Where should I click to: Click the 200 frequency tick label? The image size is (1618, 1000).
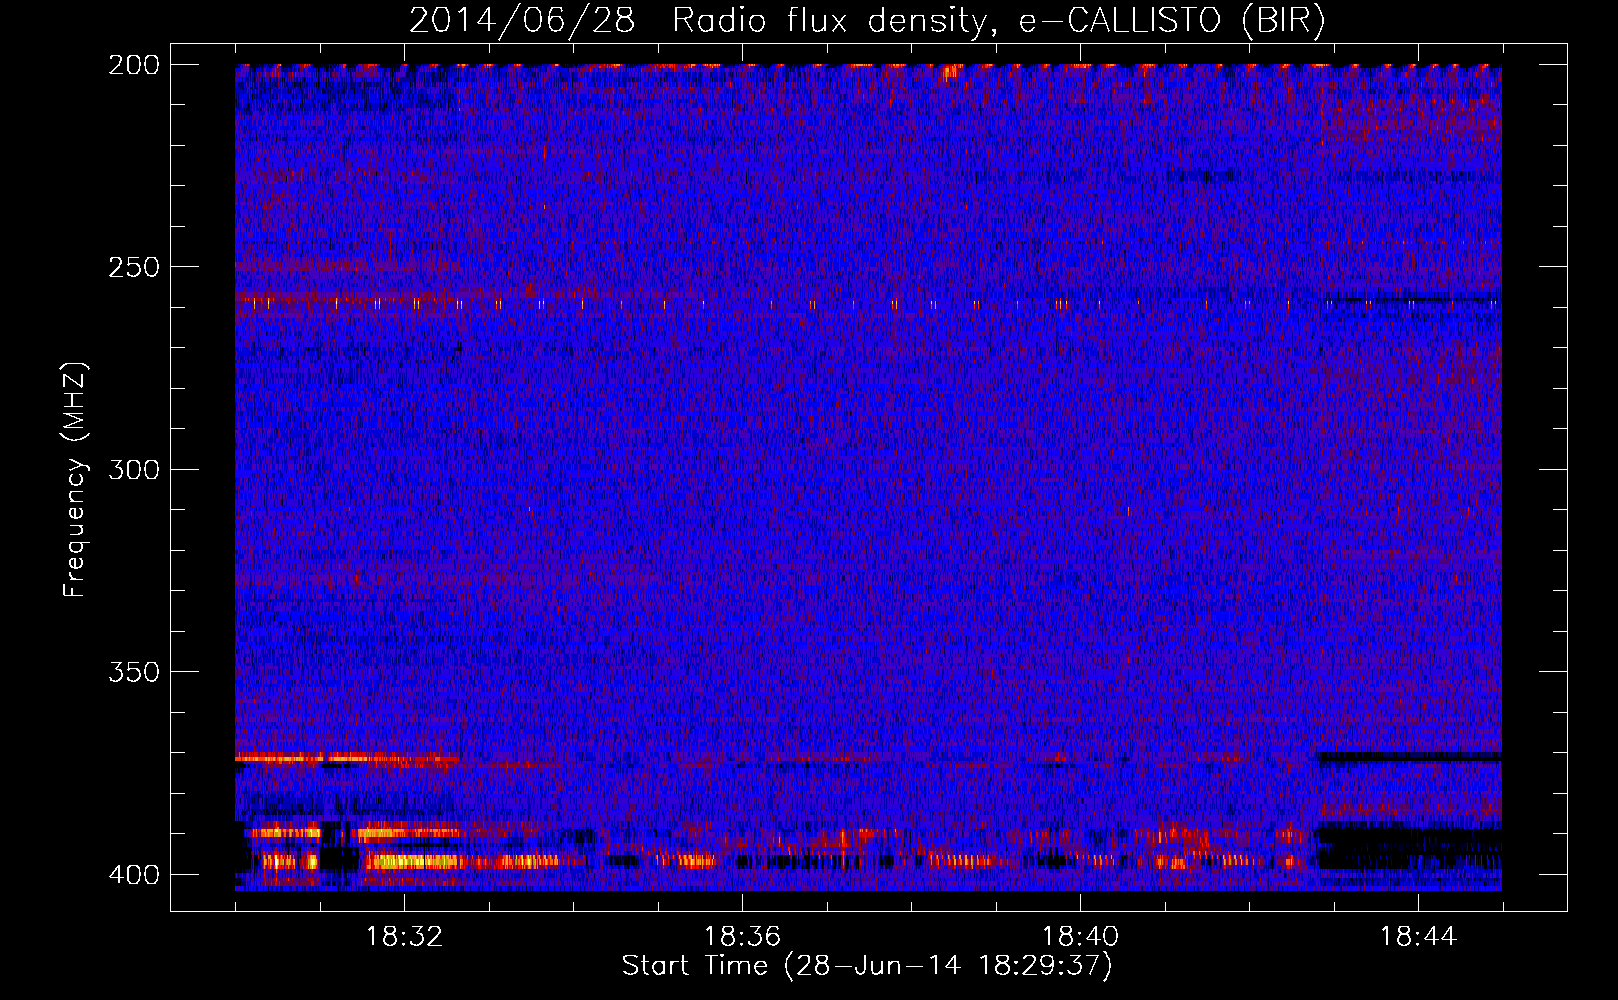(x=133, y=65)
